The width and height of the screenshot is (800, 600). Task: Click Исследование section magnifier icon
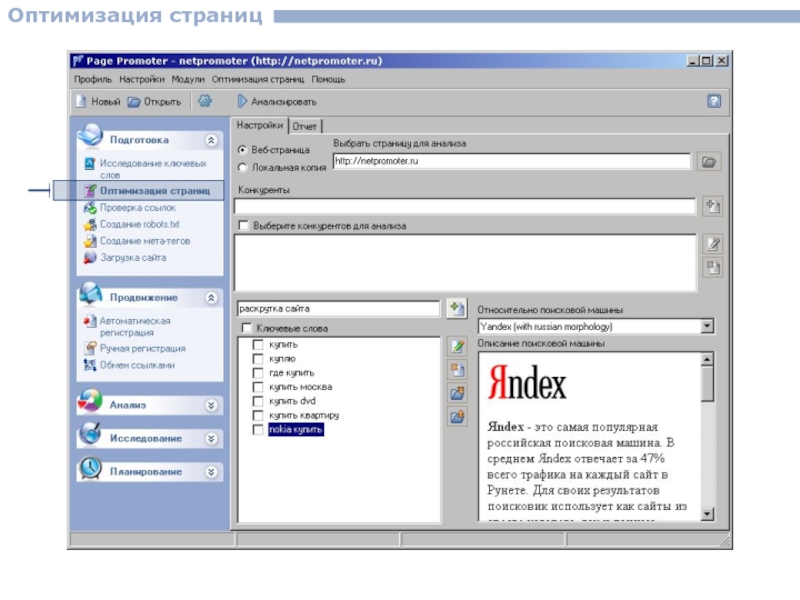90,434
